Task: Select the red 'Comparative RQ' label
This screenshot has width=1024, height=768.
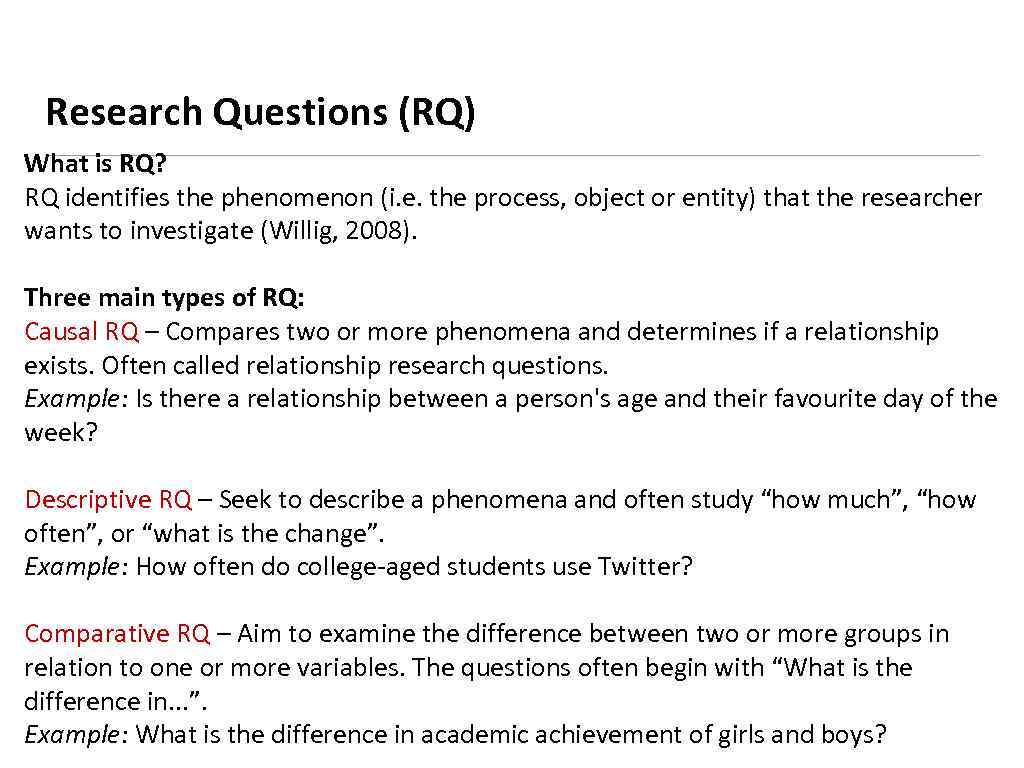Action: (117, 634)
